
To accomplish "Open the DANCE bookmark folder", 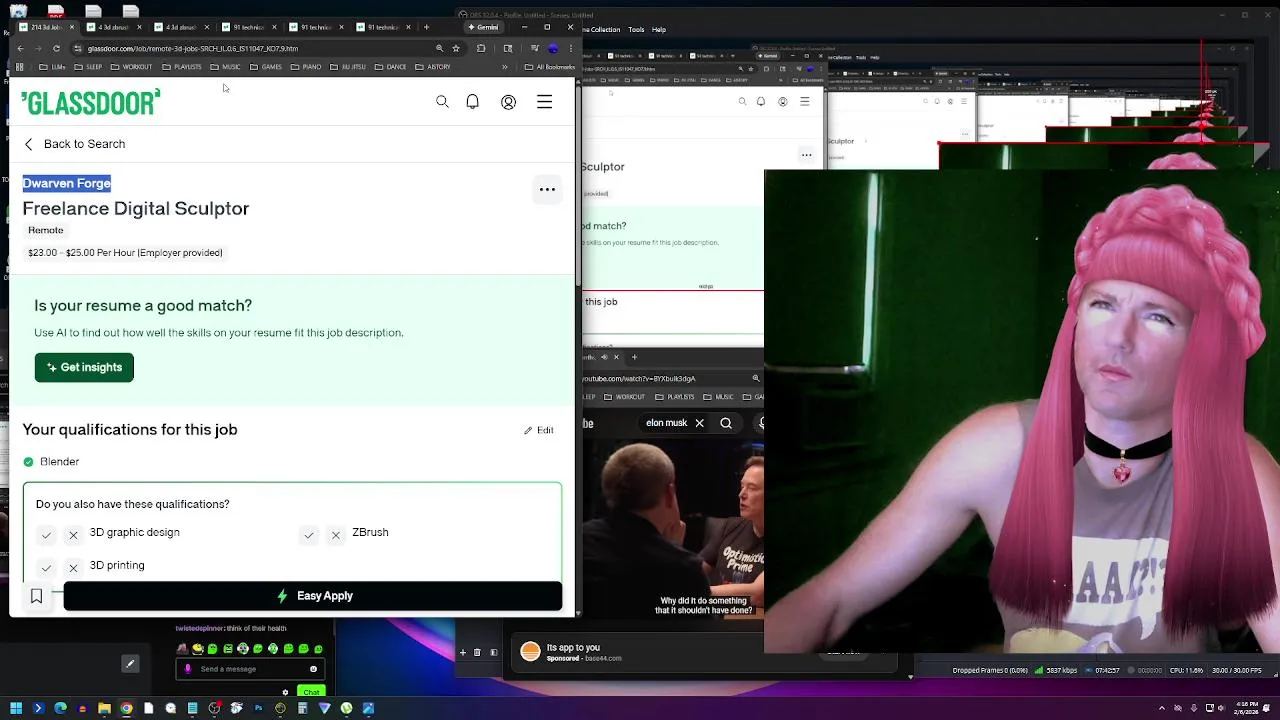I will (391, 67).
